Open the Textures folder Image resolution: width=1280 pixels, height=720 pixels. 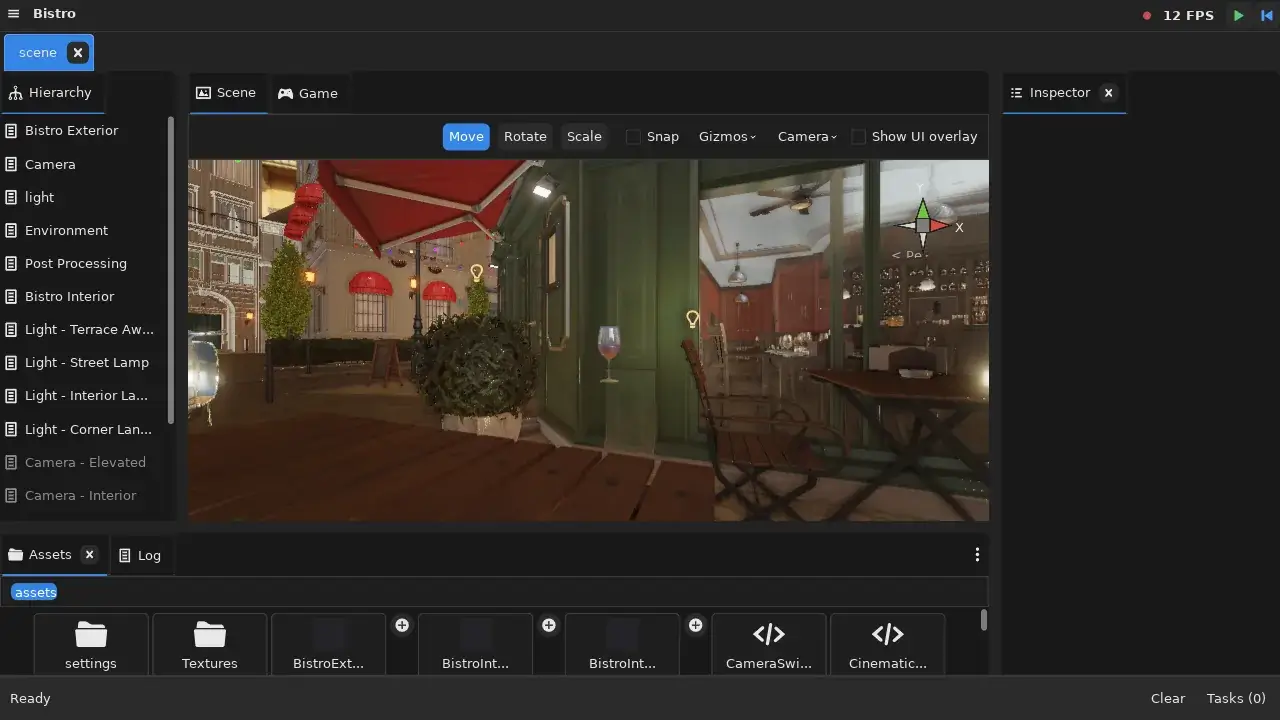tap(210, 644)
